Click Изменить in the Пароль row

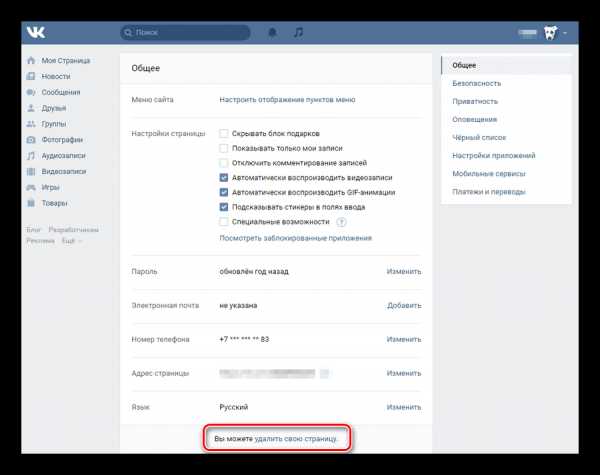pyautogui.click(x=404, y=271)
